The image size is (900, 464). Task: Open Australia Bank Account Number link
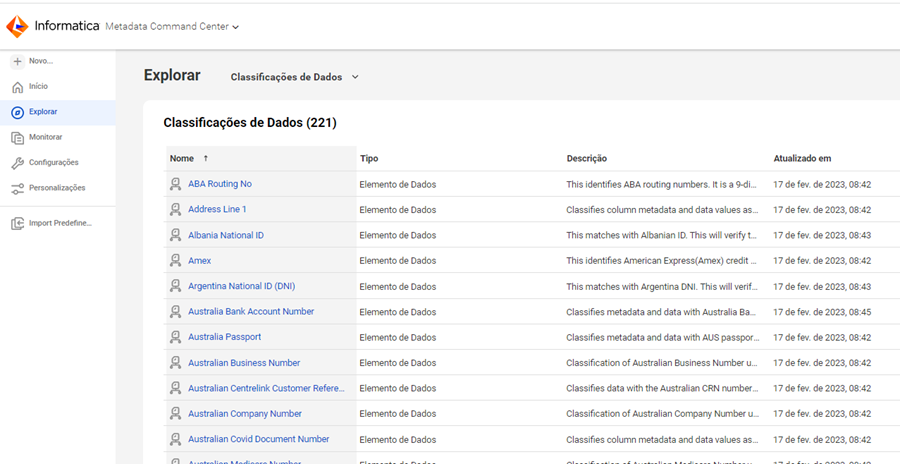click(x=251, y=311)
